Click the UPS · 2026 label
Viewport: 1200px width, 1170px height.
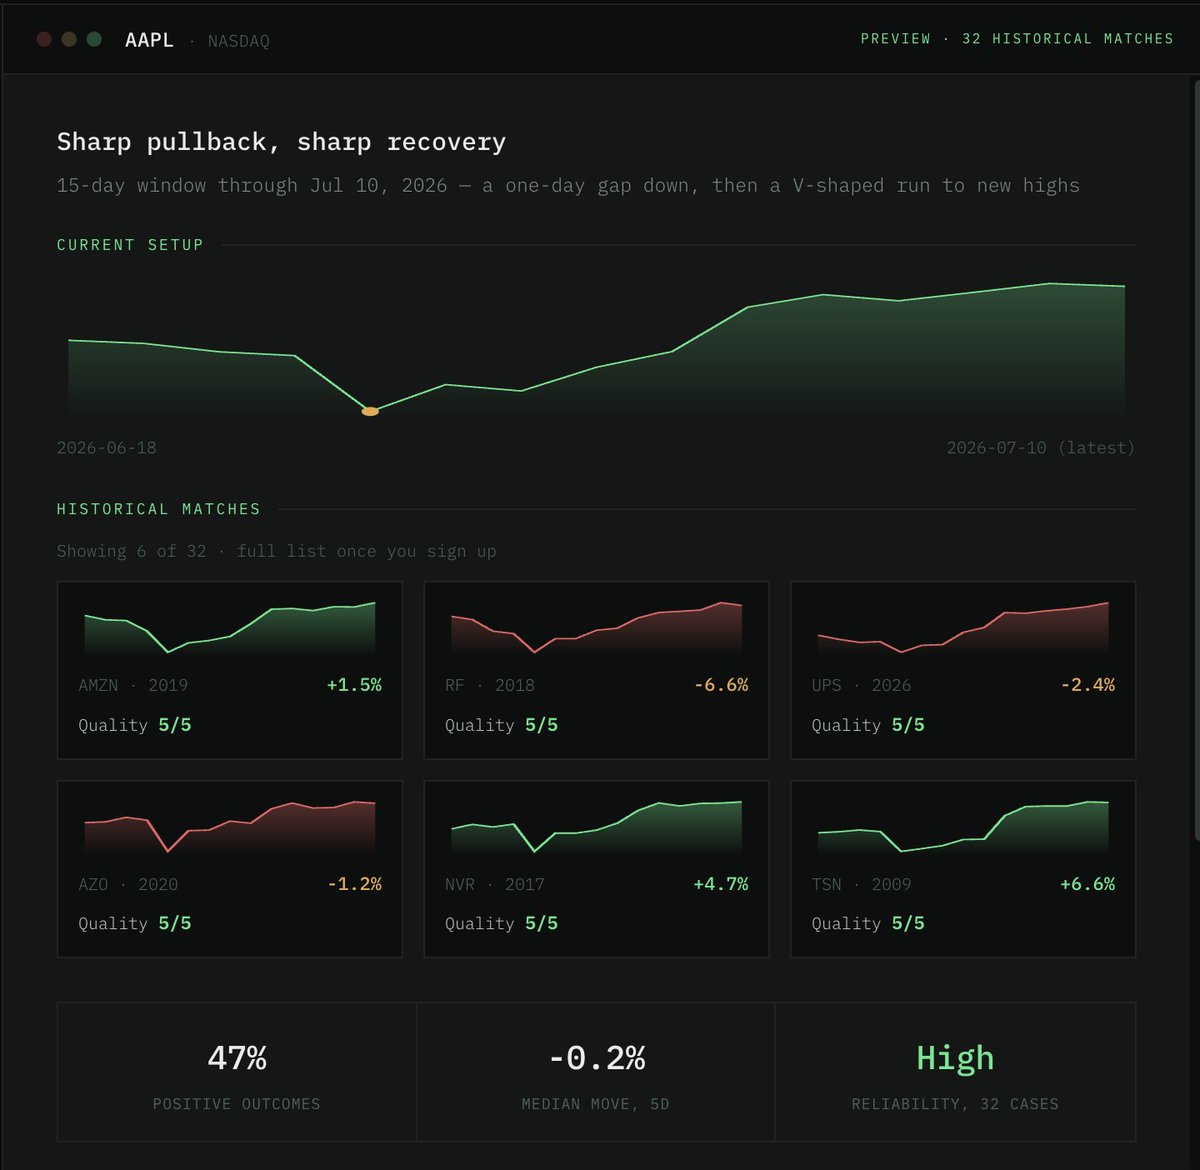point(861,685)
